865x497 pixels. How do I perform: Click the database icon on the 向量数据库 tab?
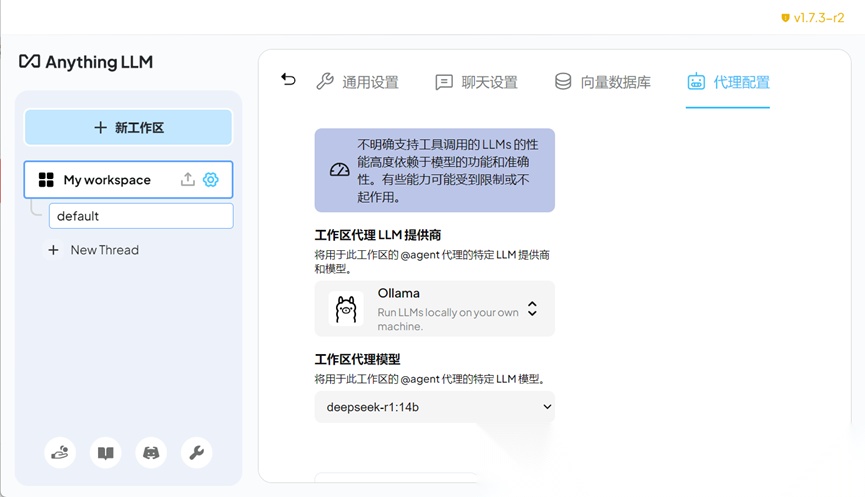pos(563,81)
